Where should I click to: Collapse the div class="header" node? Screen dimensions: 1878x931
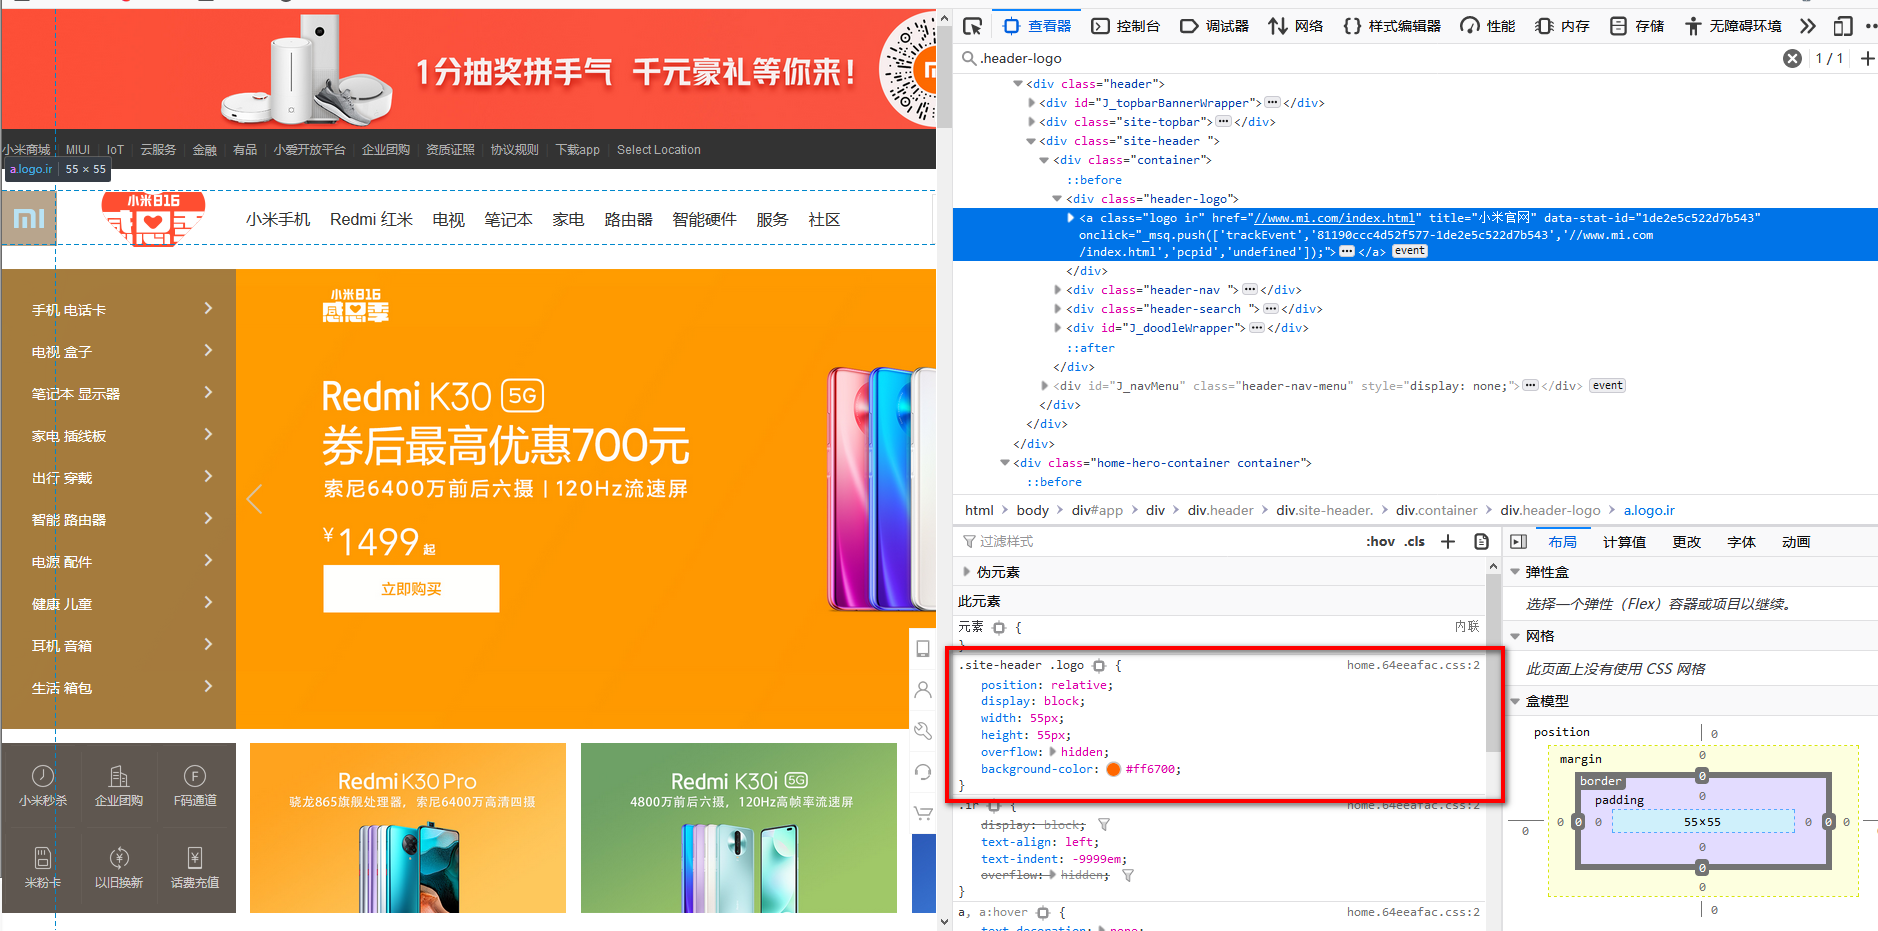[1018, 84]
